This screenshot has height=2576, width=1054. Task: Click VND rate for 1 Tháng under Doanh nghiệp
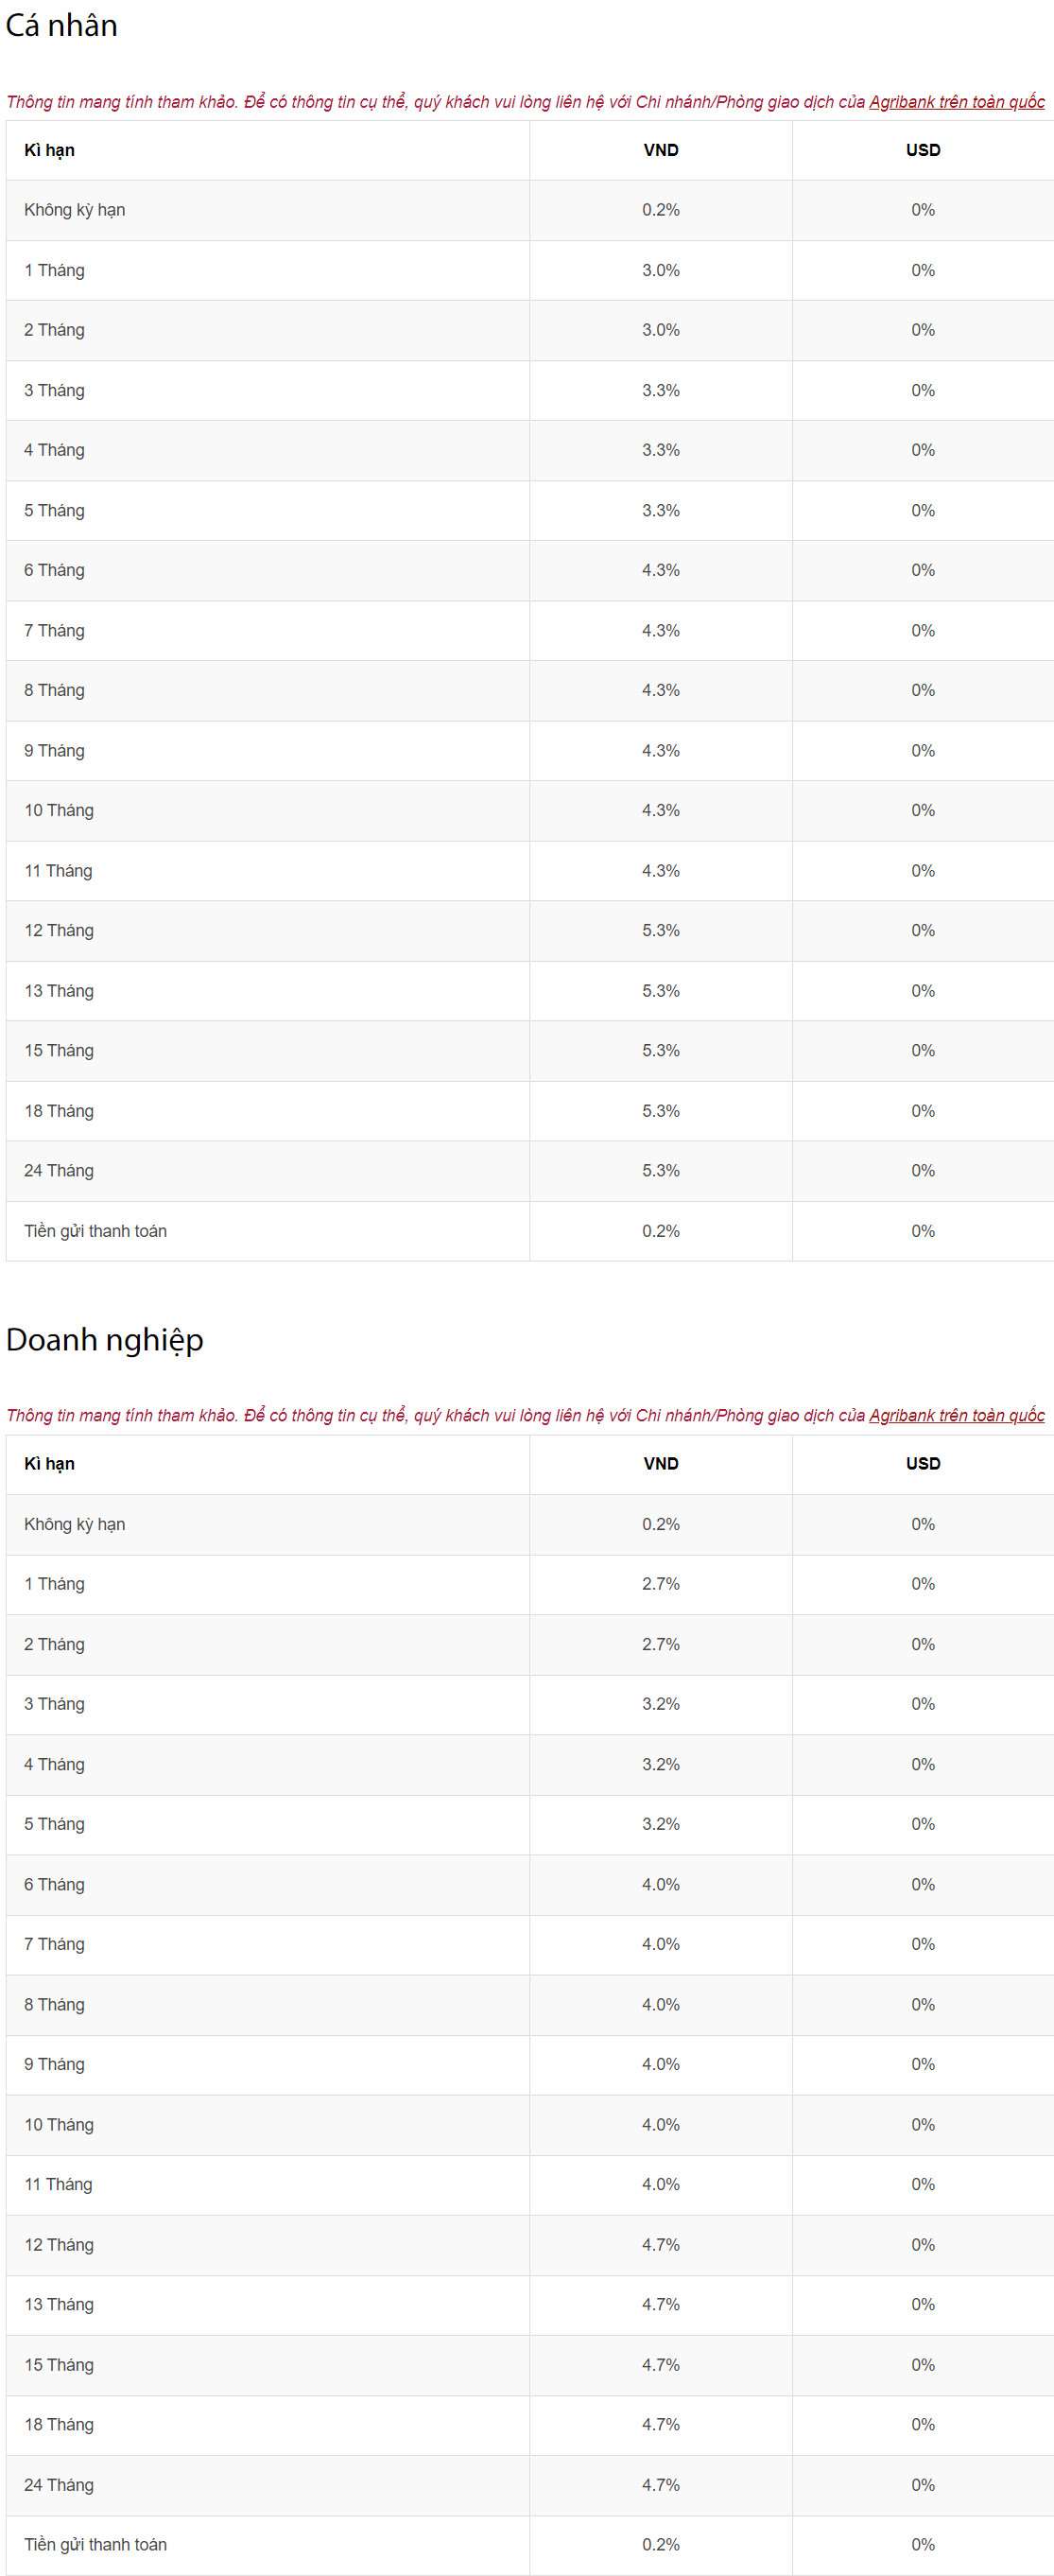pyautogui.click(x=660, y=1584)
